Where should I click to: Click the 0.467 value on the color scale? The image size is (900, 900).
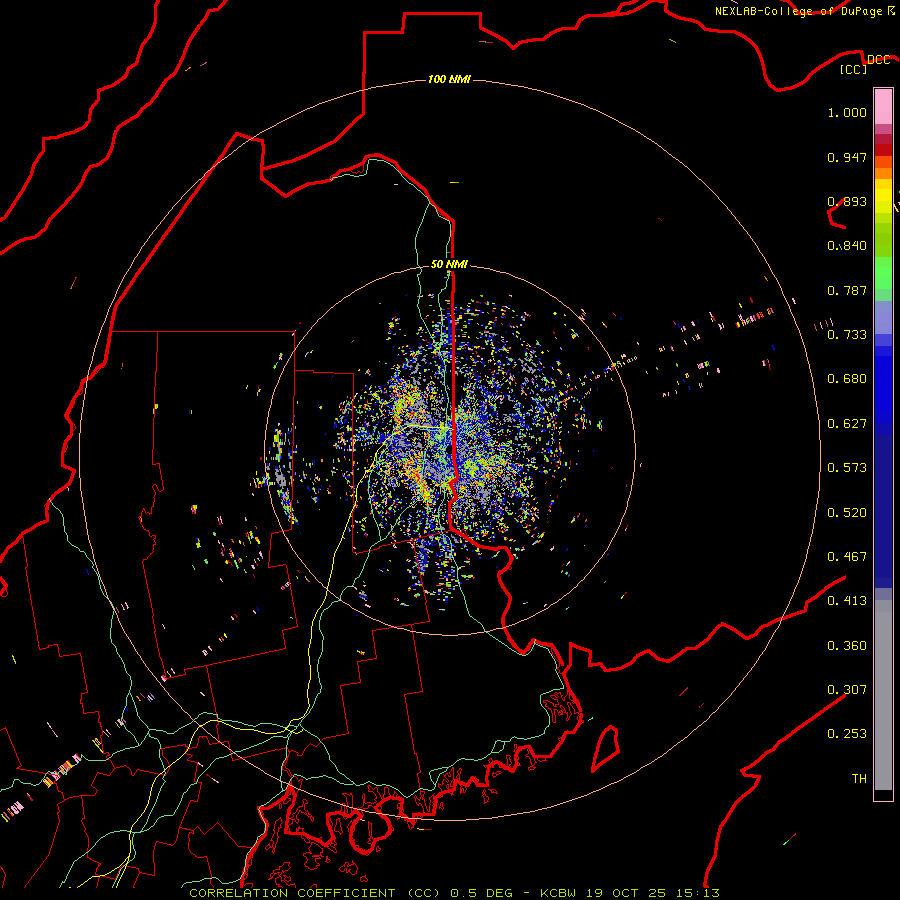(847, 557)
